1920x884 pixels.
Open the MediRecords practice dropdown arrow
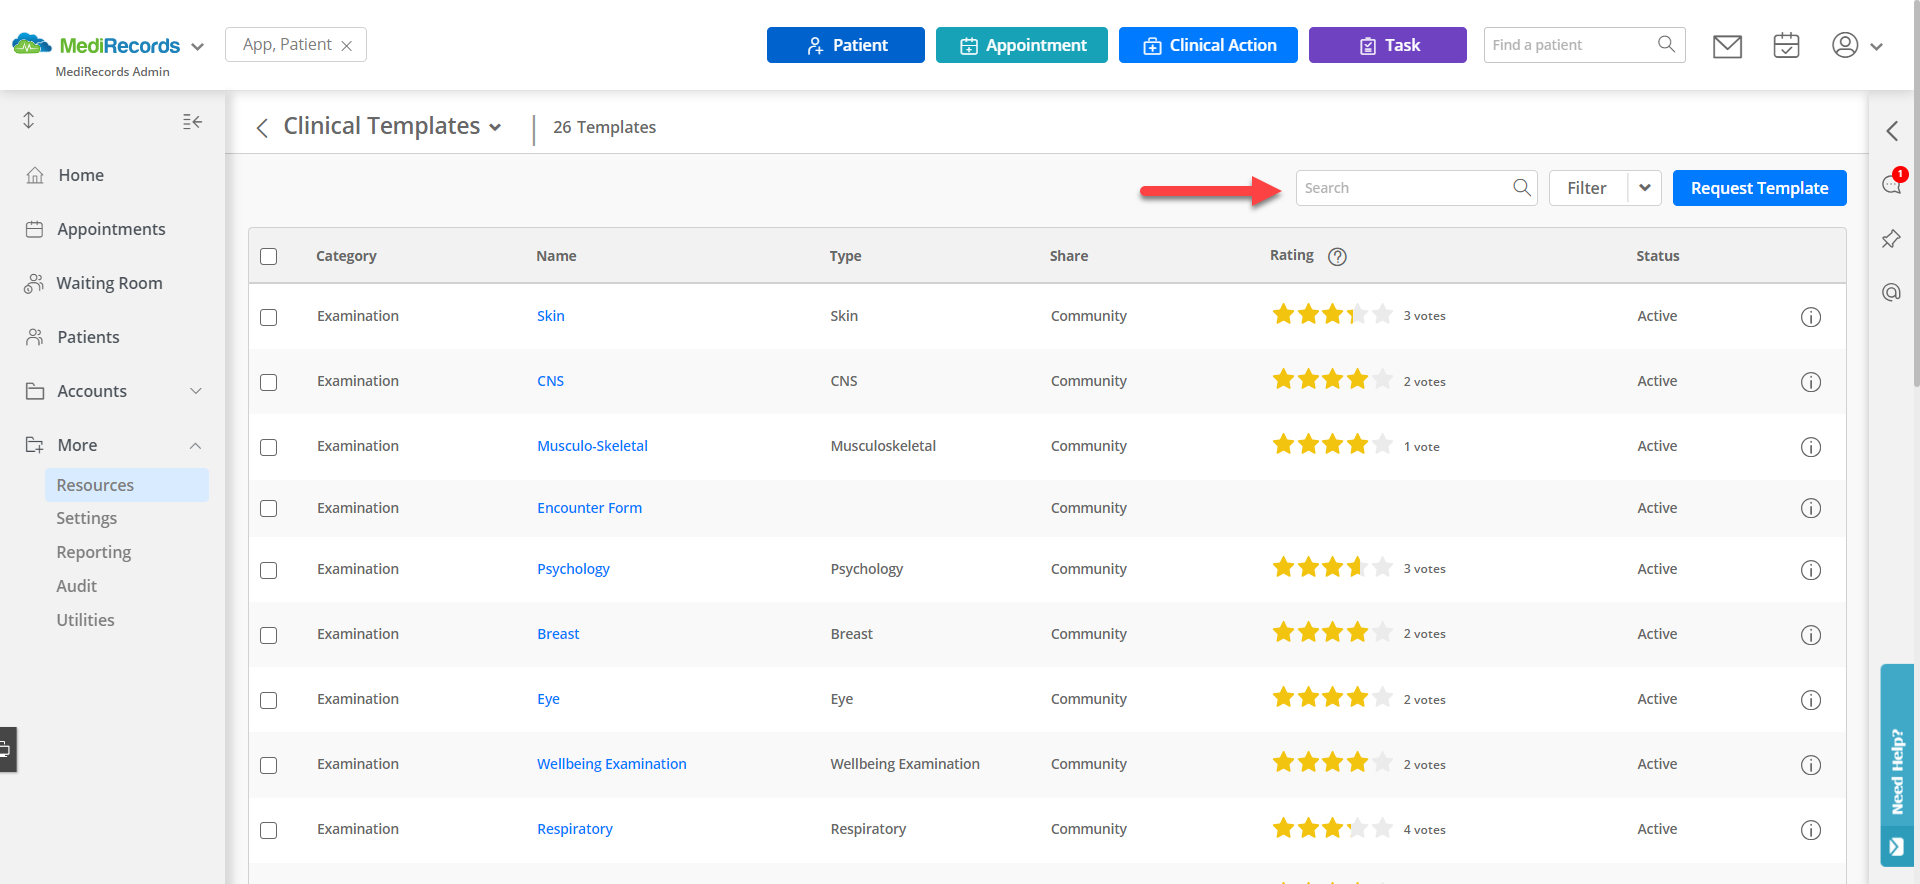[x=197, y=47]
